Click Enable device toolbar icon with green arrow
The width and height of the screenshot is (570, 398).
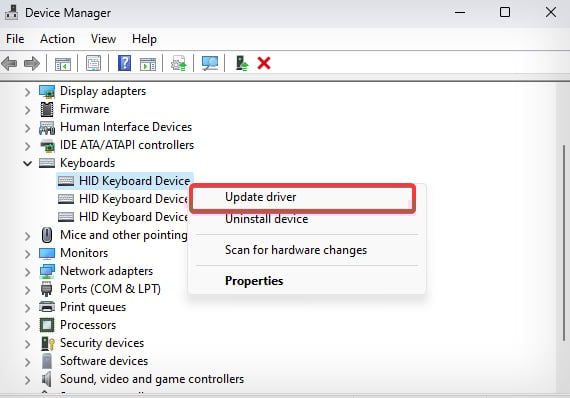coord(242,63)
